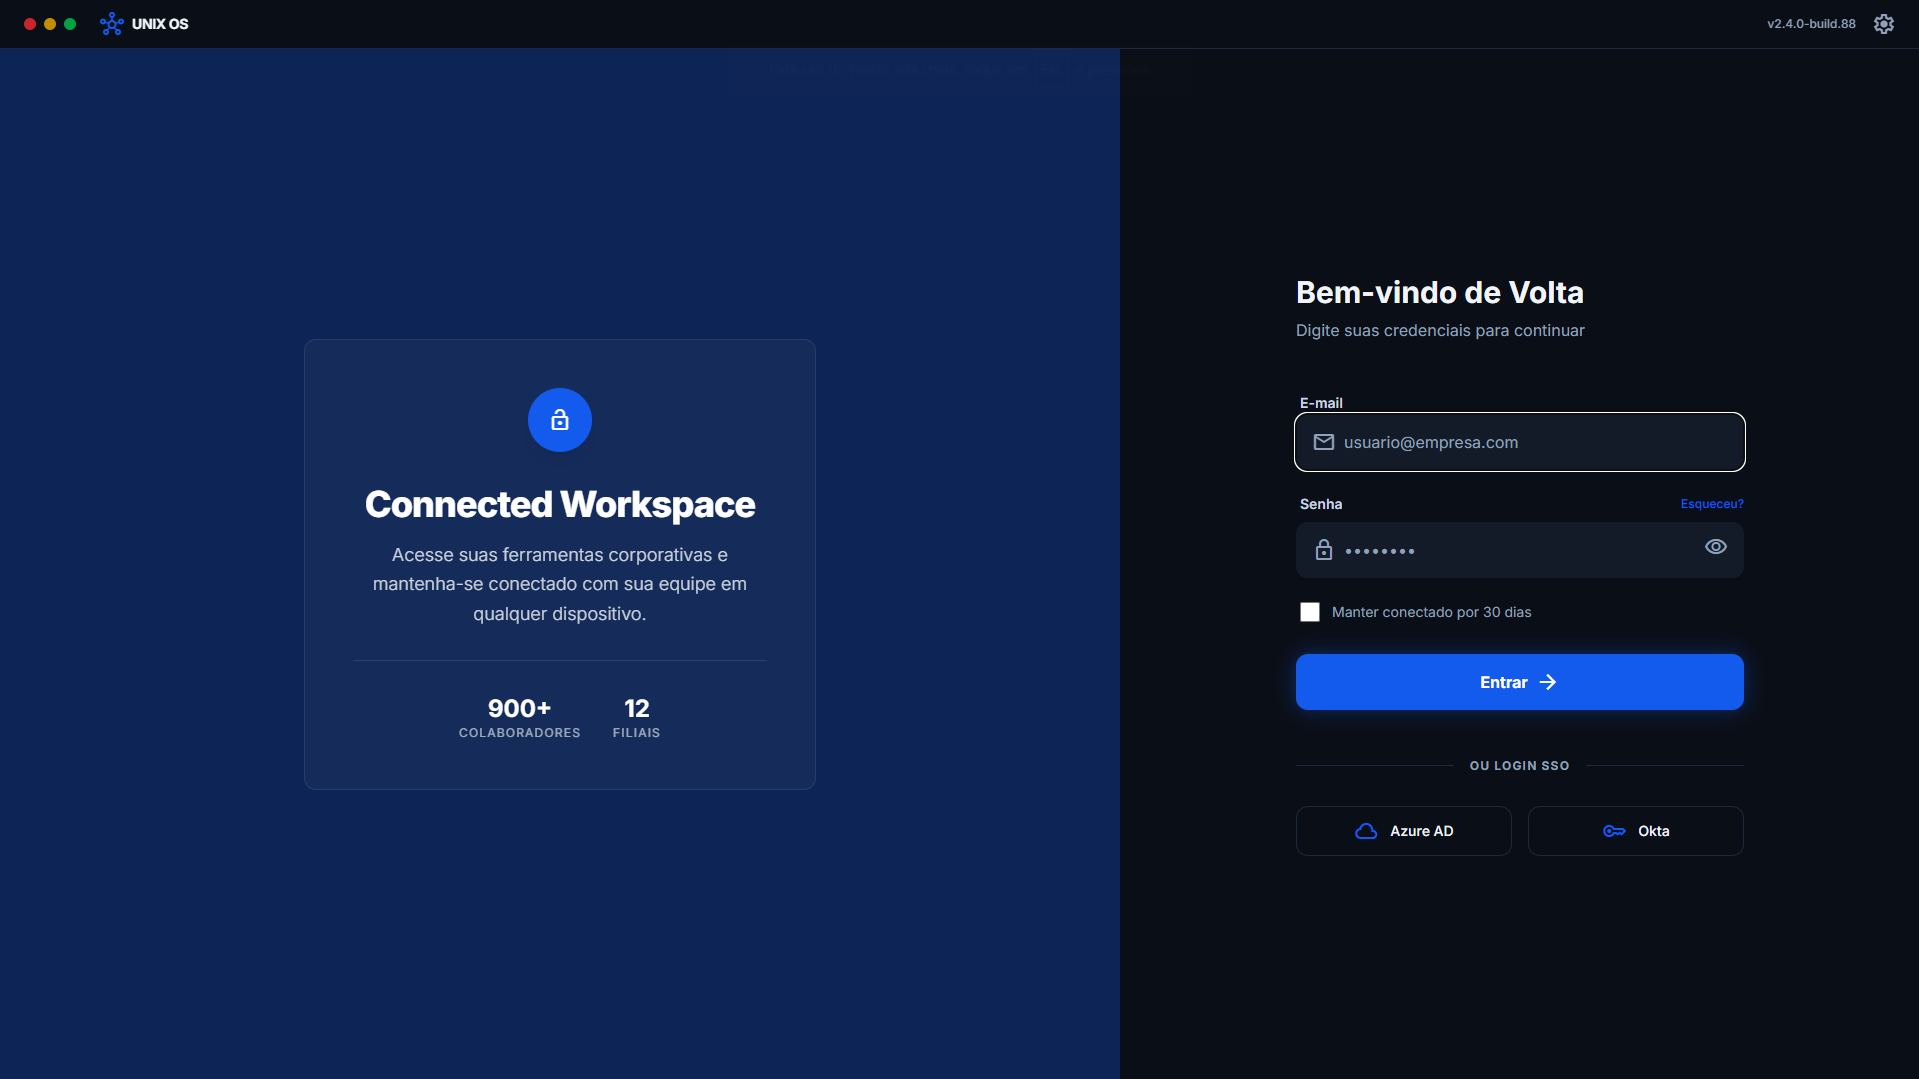Click the Esqueceu? forgot password link

pos(1711,504)
